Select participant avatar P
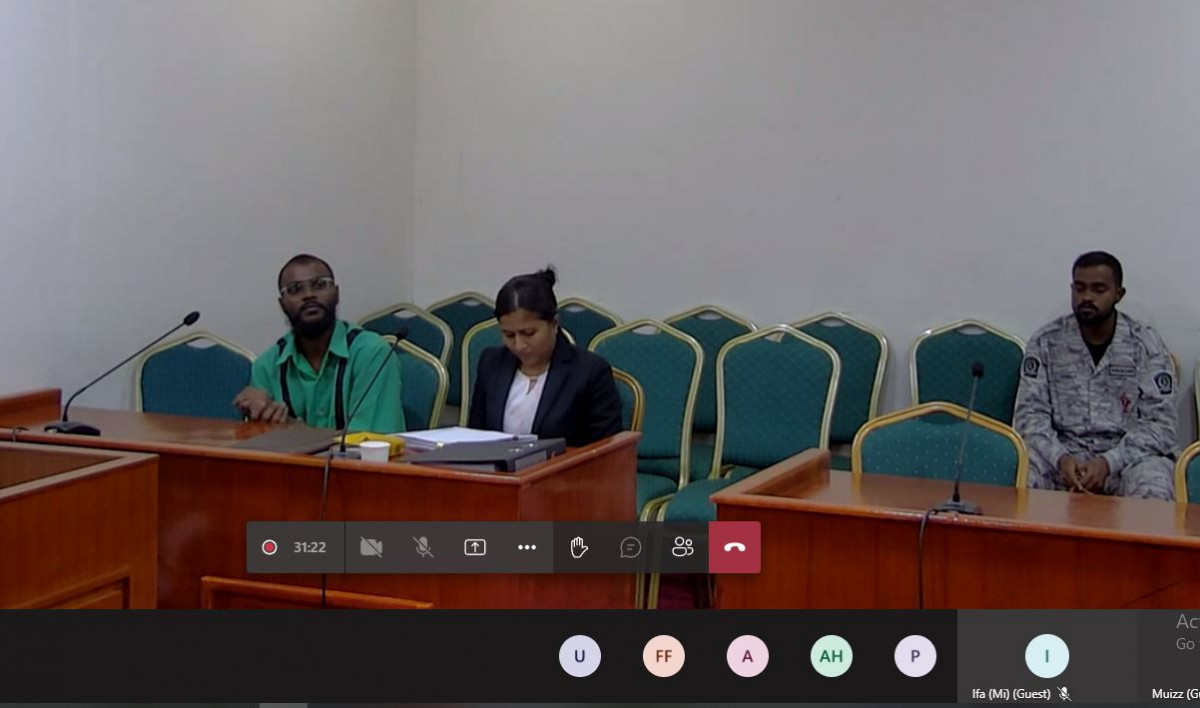This screenshot has width=1200, height=708. pos(915,656)
